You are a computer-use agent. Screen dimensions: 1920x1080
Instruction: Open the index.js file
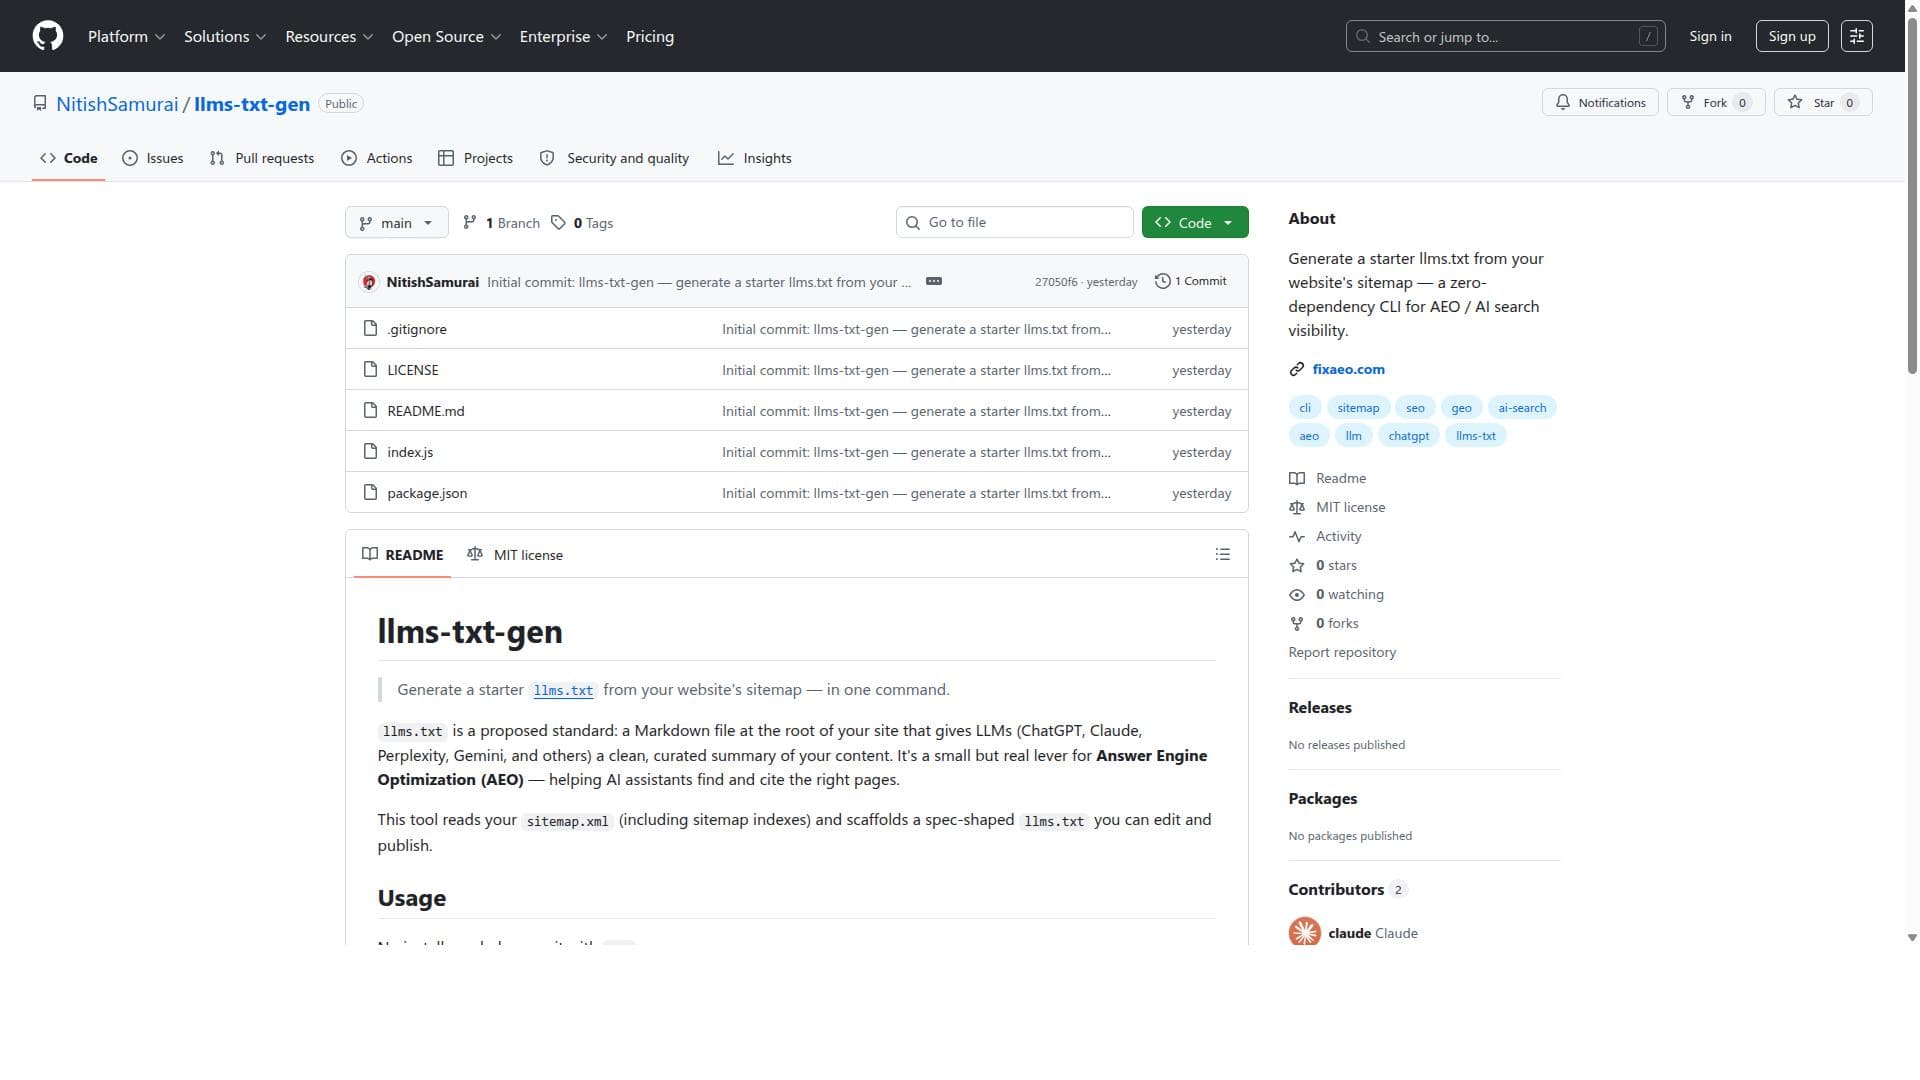[x=410, y=452]
